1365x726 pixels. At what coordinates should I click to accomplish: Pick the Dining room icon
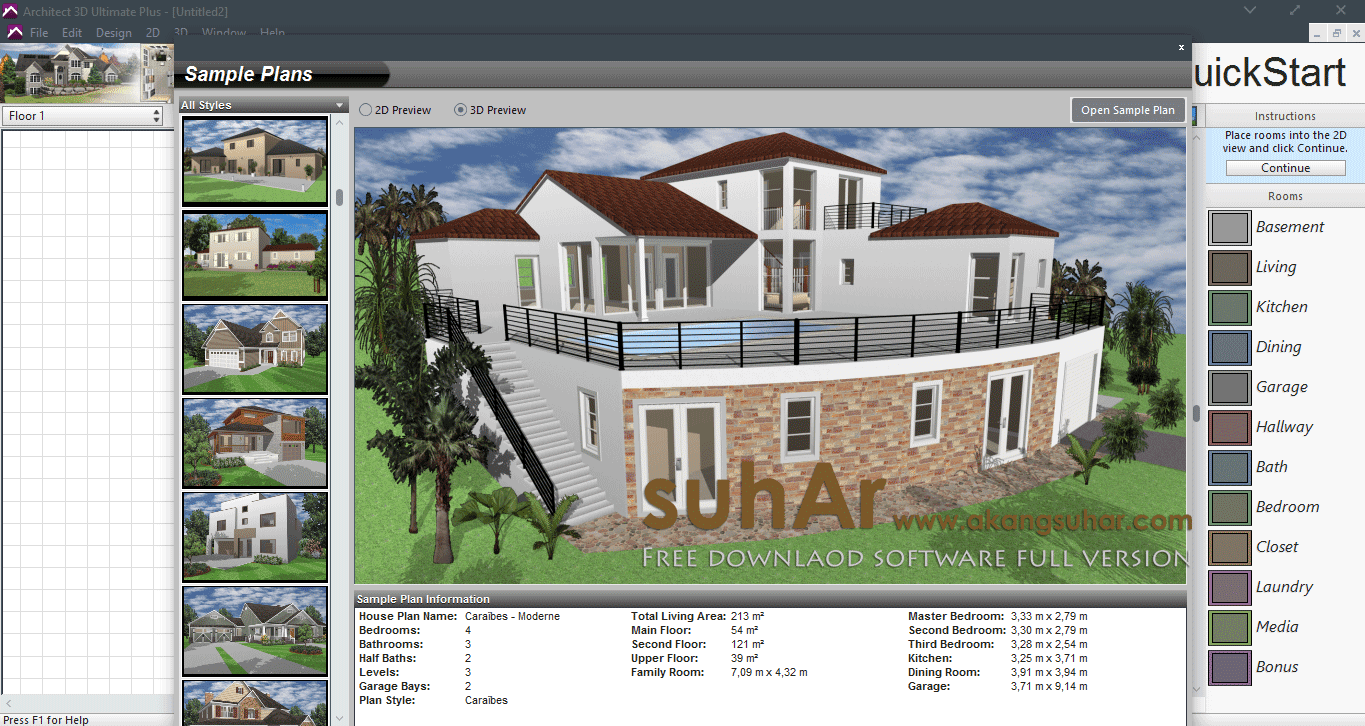point(1230,347)
